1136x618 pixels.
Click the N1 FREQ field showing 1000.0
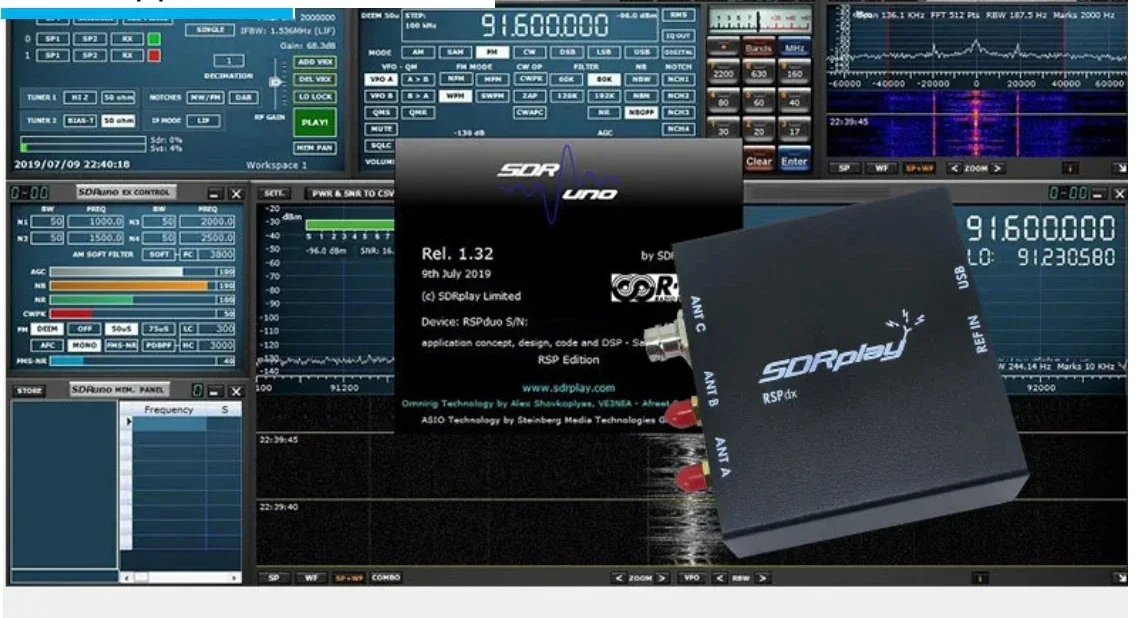pyautogui.click(x=96, y=222)
